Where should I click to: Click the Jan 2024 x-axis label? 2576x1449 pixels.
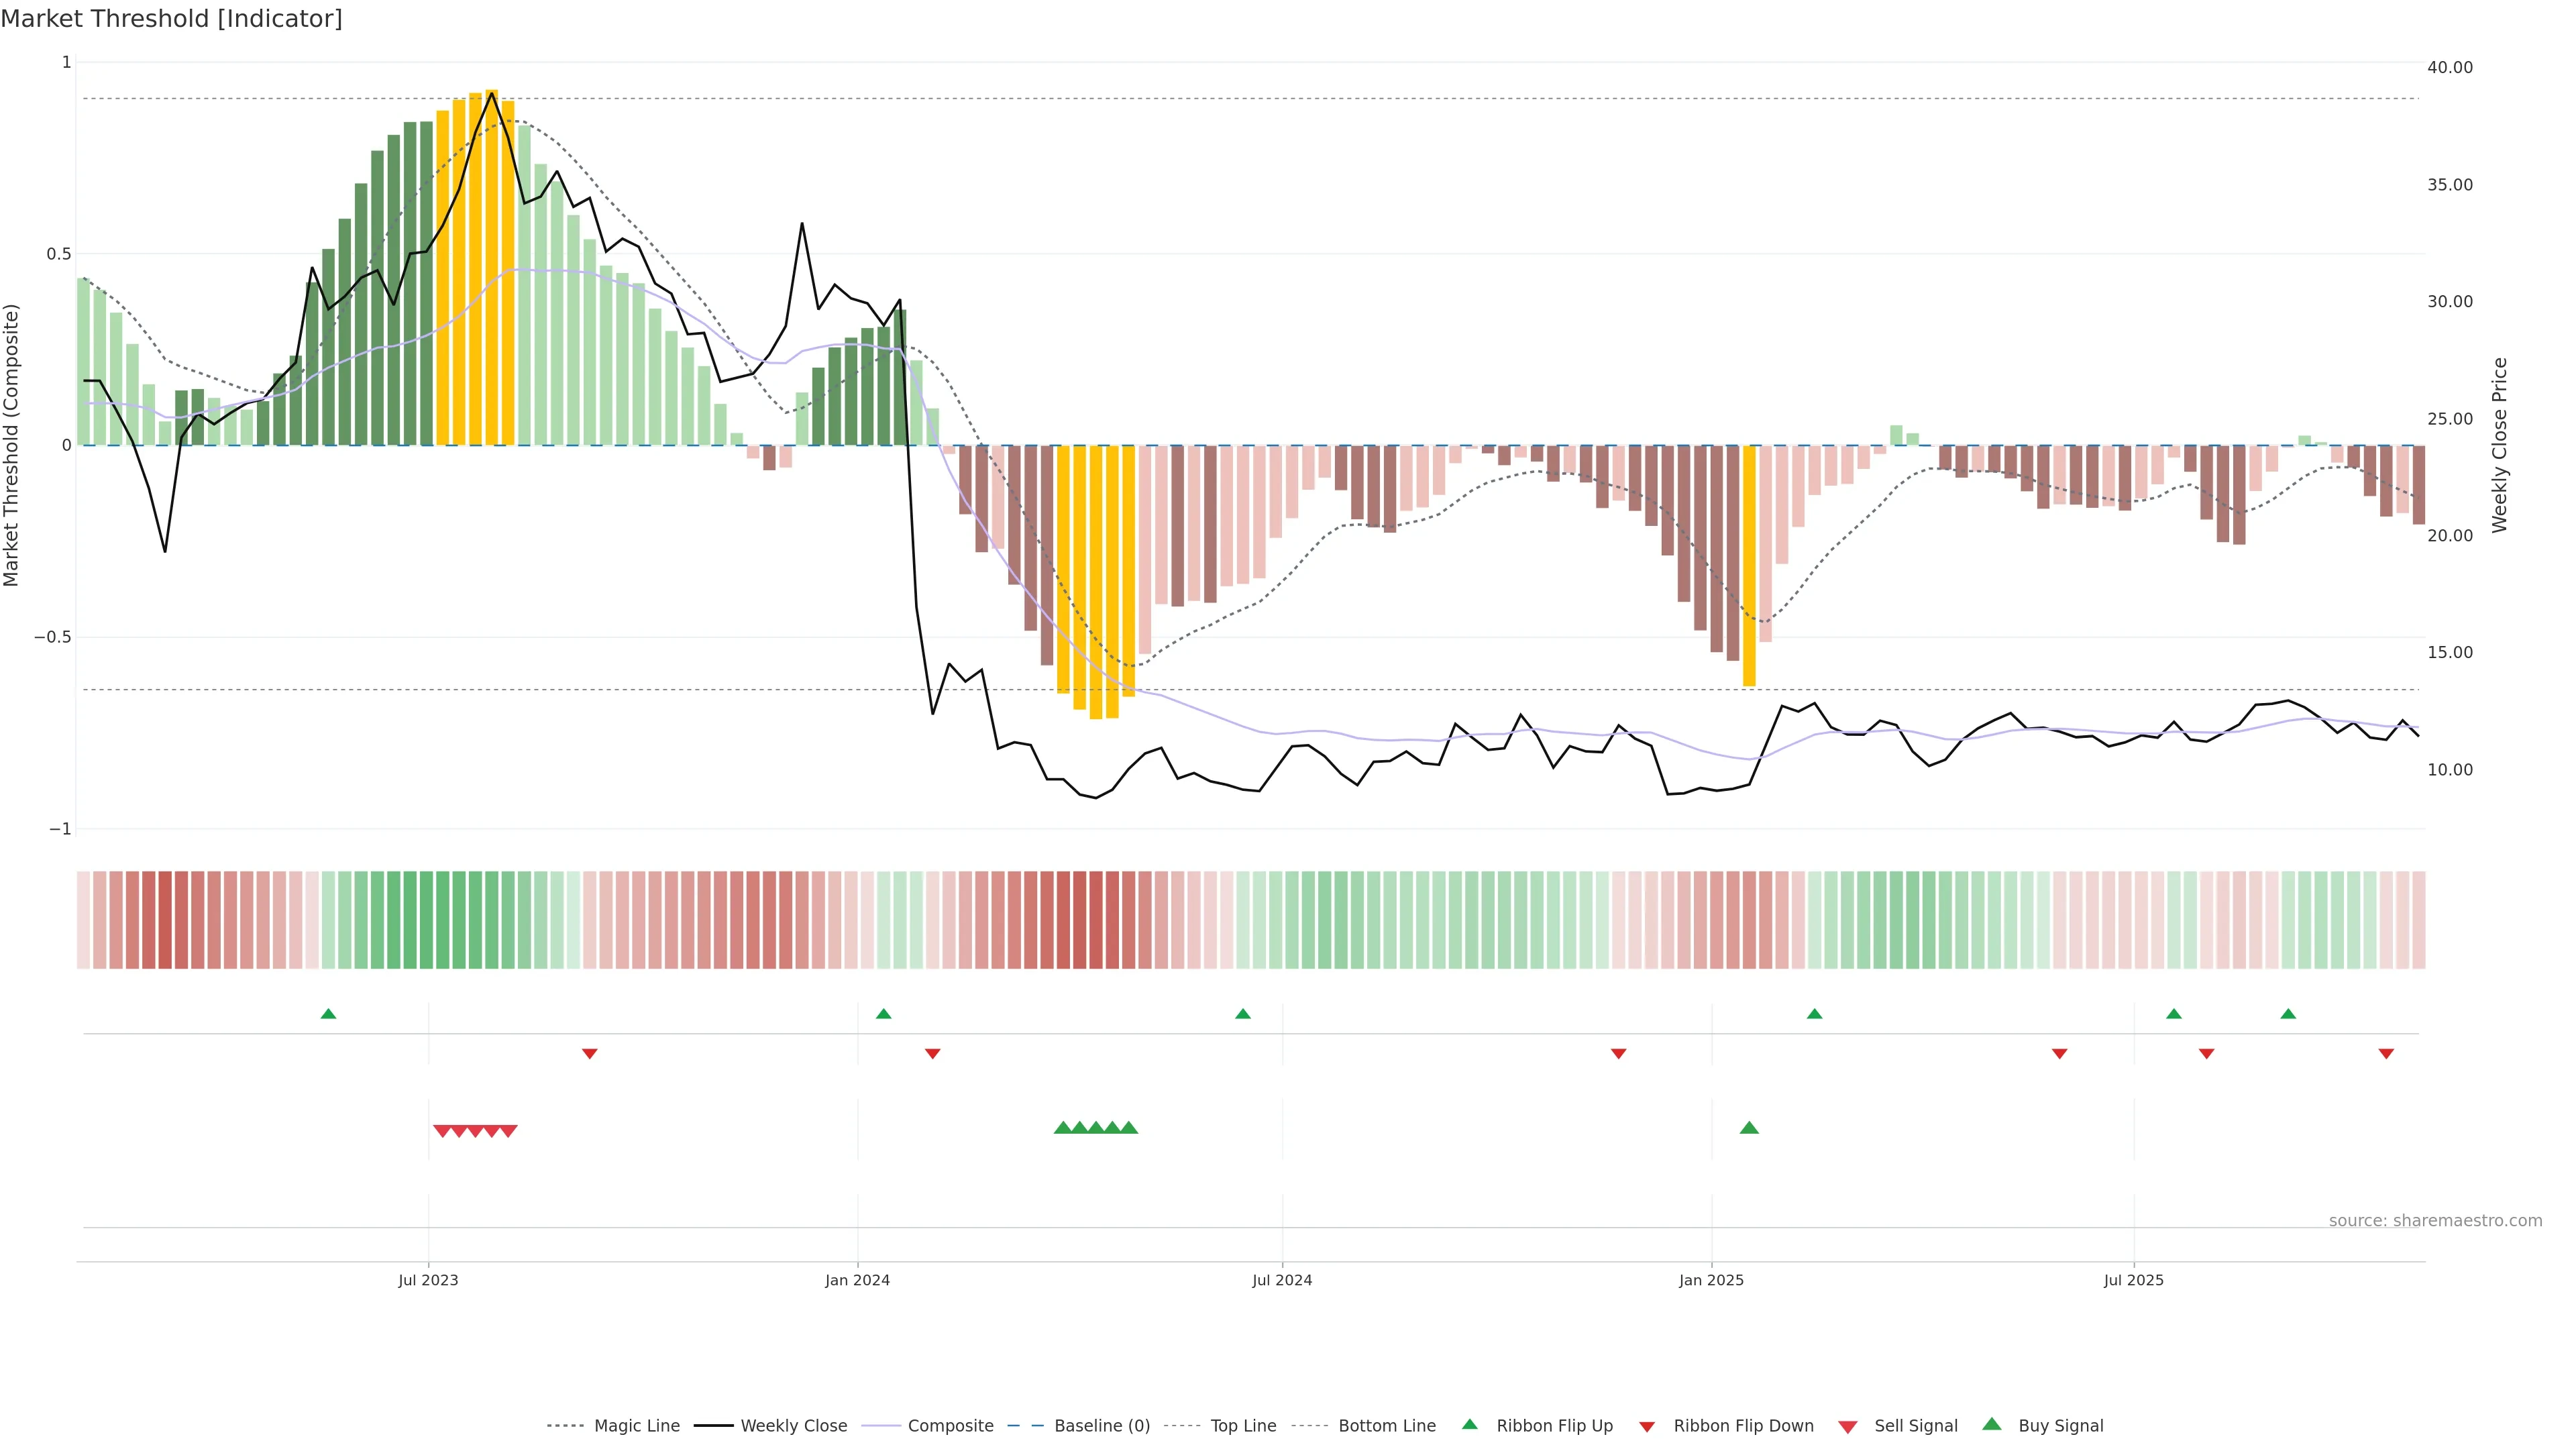click(857, 1280)
